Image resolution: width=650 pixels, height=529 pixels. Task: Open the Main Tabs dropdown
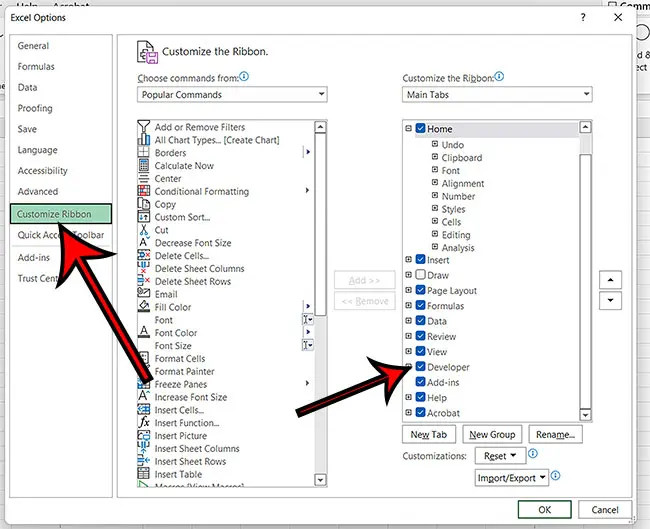click(x=497, y=95)
